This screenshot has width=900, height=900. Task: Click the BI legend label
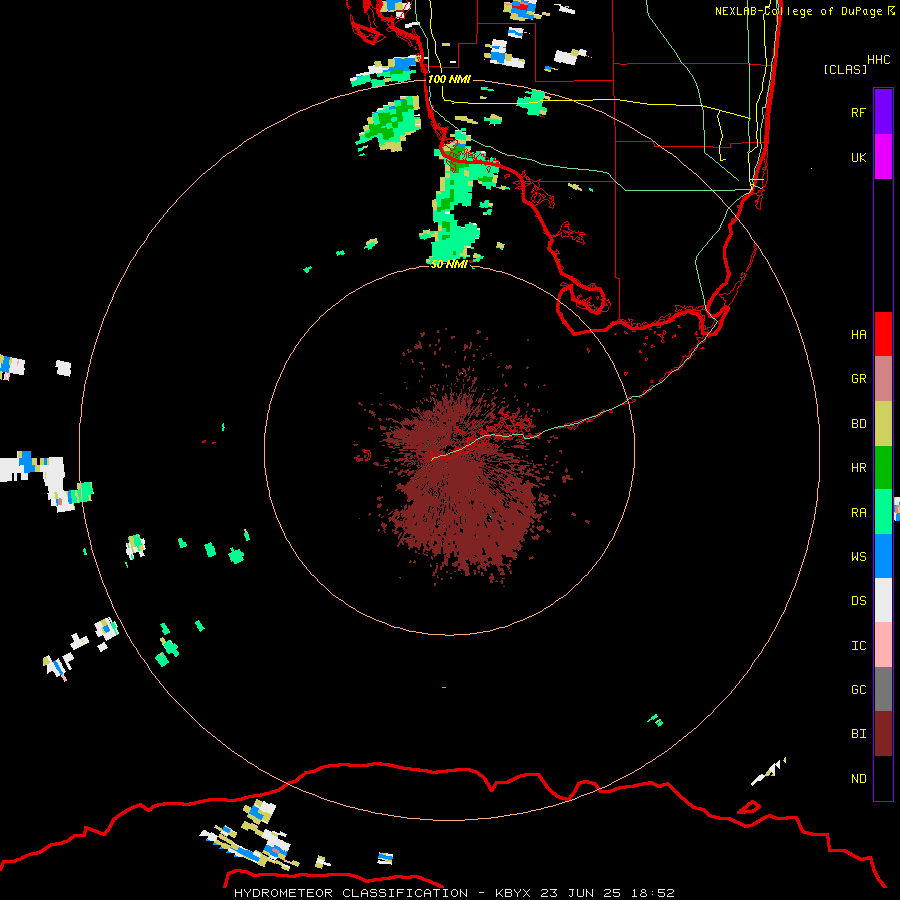coord(858,734)
